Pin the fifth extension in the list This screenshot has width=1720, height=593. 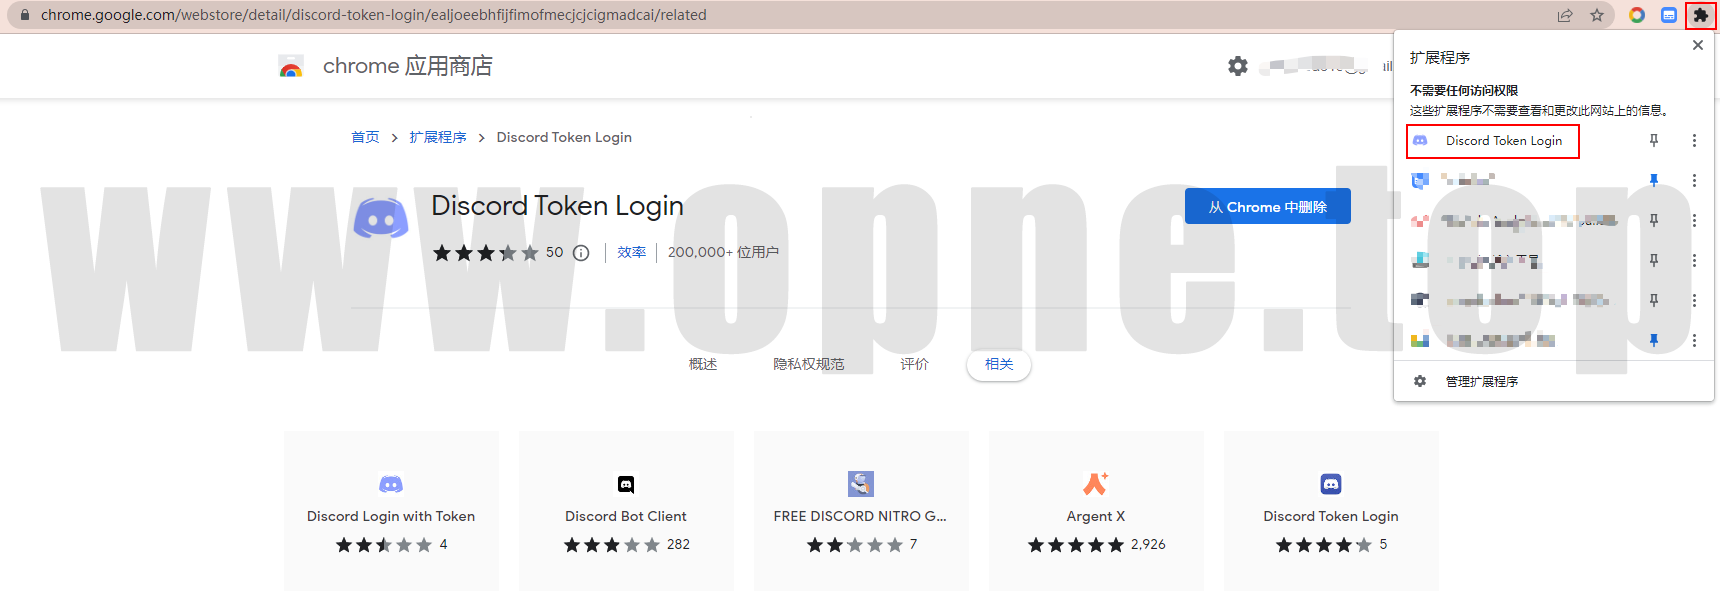pyautogui.click(x=1654, y=300)
